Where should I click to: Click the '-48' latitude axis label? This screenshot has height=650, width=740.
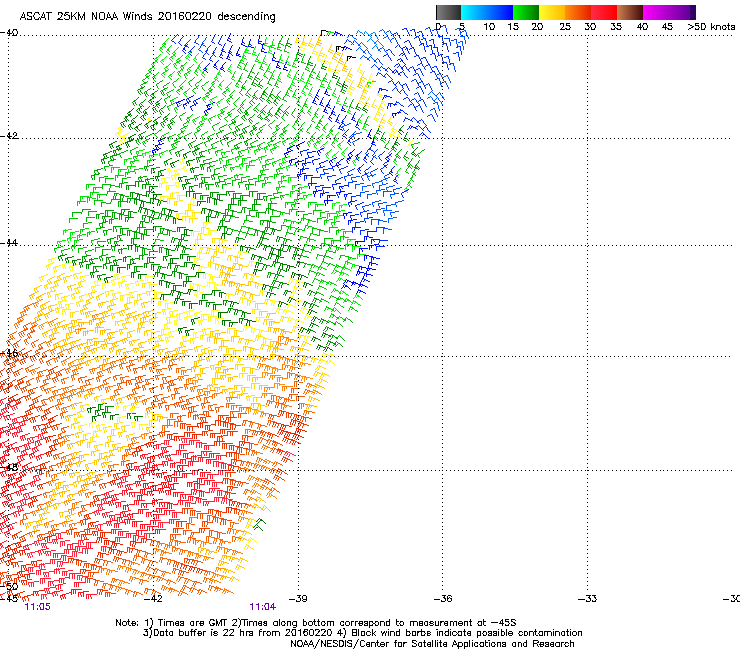9,468
